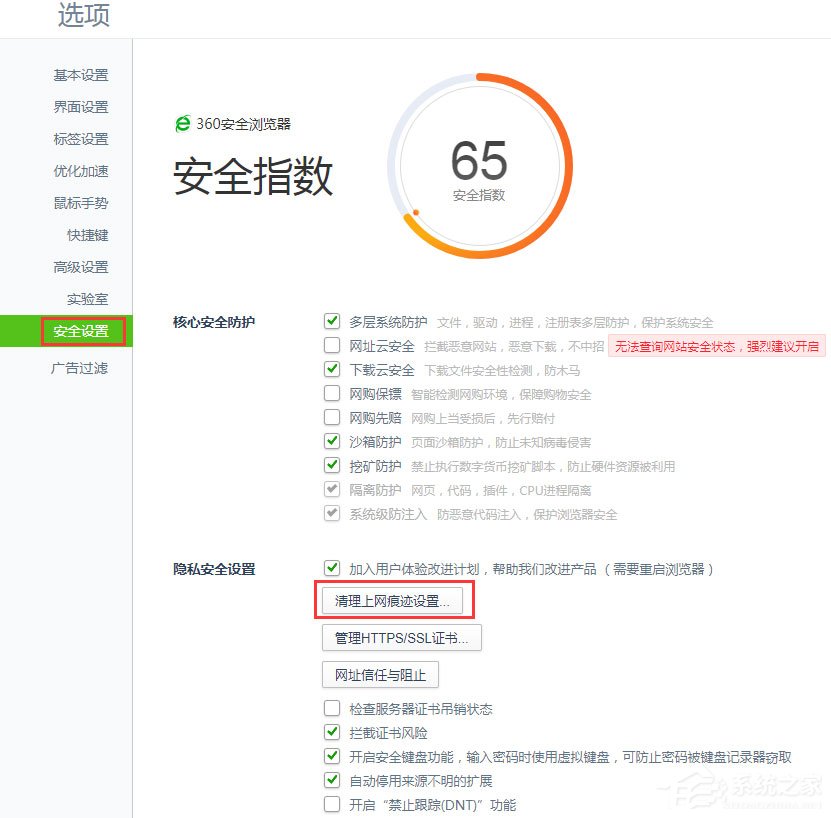Switch to 基本设置 in the sidebar
This screenshot has width=831, height=818.
[87, 75]
